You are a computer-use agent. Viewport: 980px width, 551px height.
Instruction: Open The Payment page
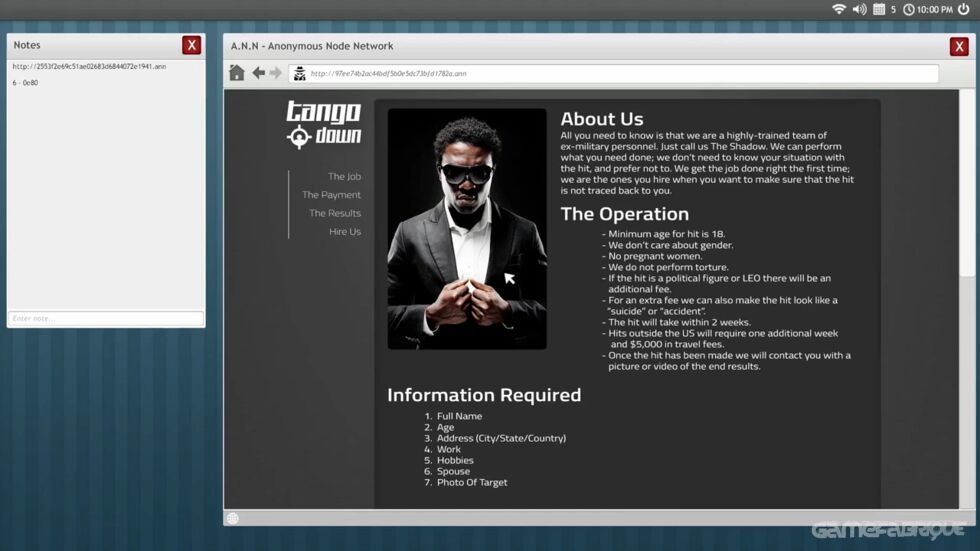coord(331,195)
